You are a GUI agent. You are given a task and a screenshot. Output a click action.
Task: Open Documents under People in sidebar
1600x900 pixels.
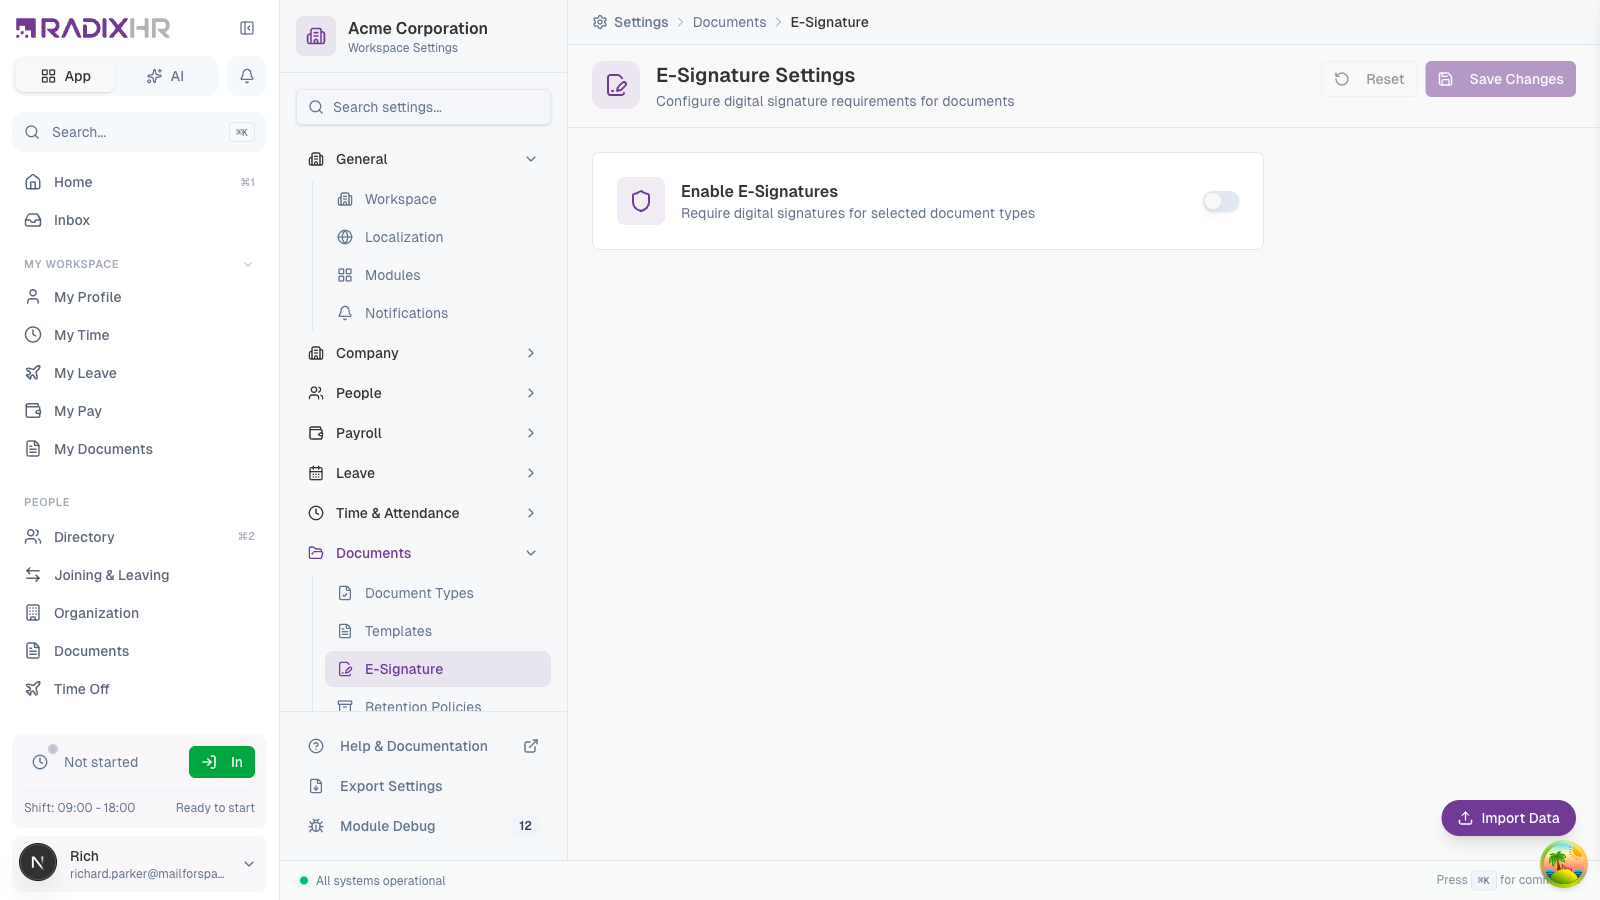coord(139,651)
